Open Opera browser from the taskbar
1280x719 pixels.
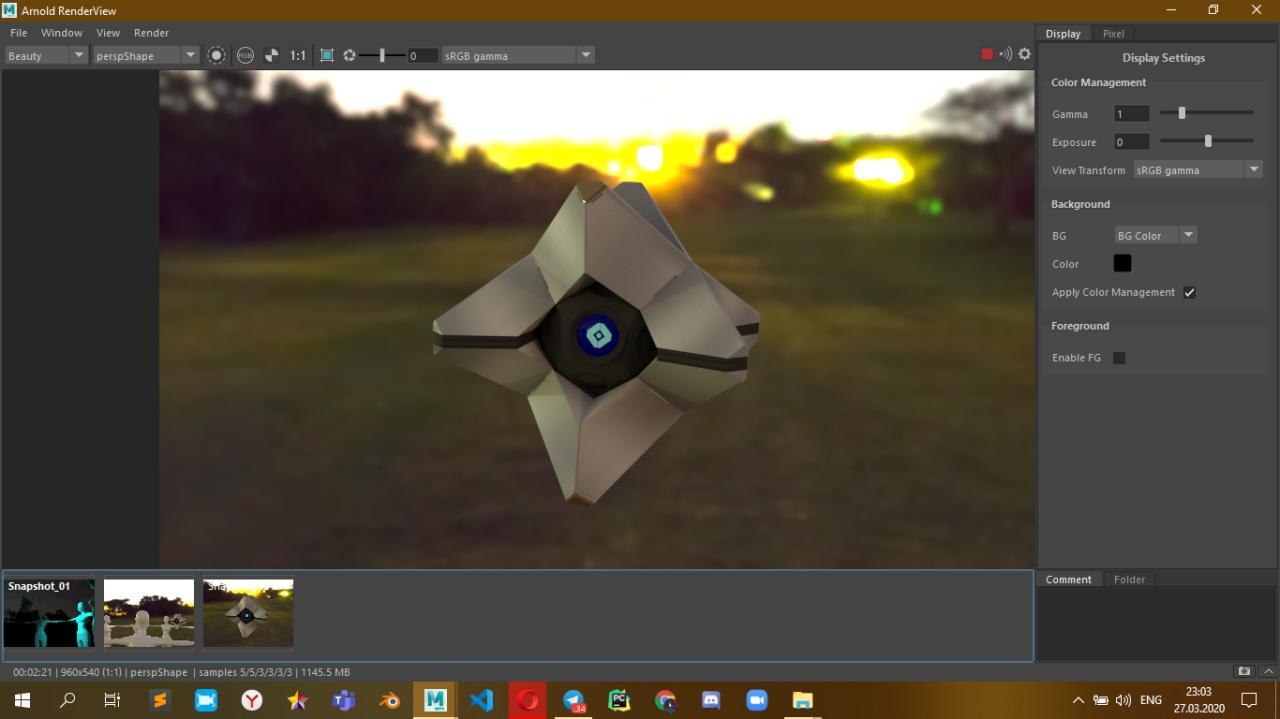pos(527,700)
